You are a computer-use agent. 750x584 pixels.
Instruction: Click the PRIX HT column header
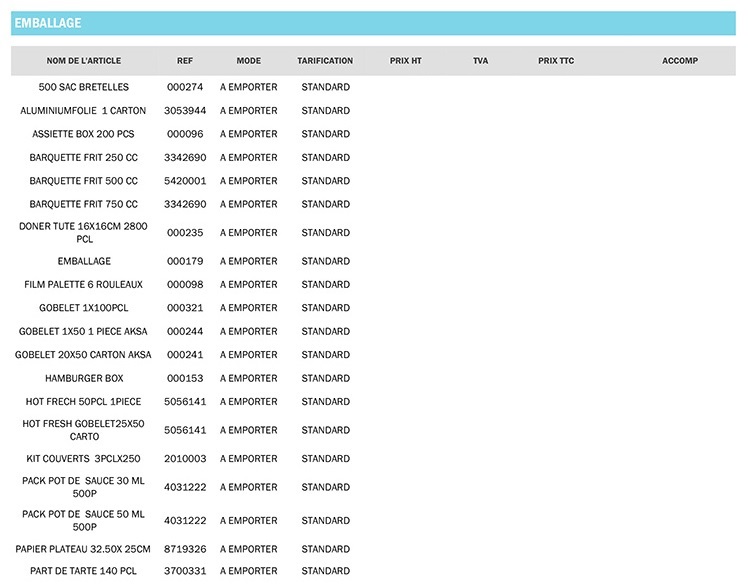point(406,61)
